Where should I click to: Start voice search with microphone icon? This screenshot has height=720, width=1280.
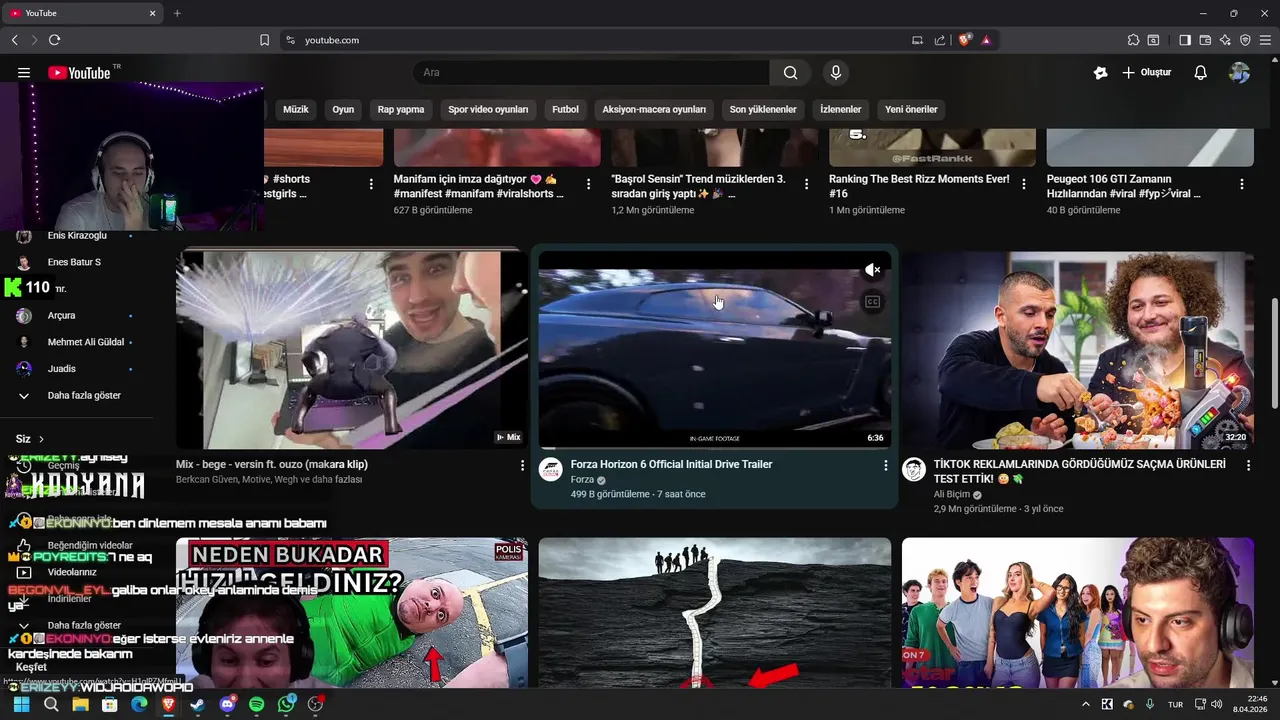click(x=836, y=73)
